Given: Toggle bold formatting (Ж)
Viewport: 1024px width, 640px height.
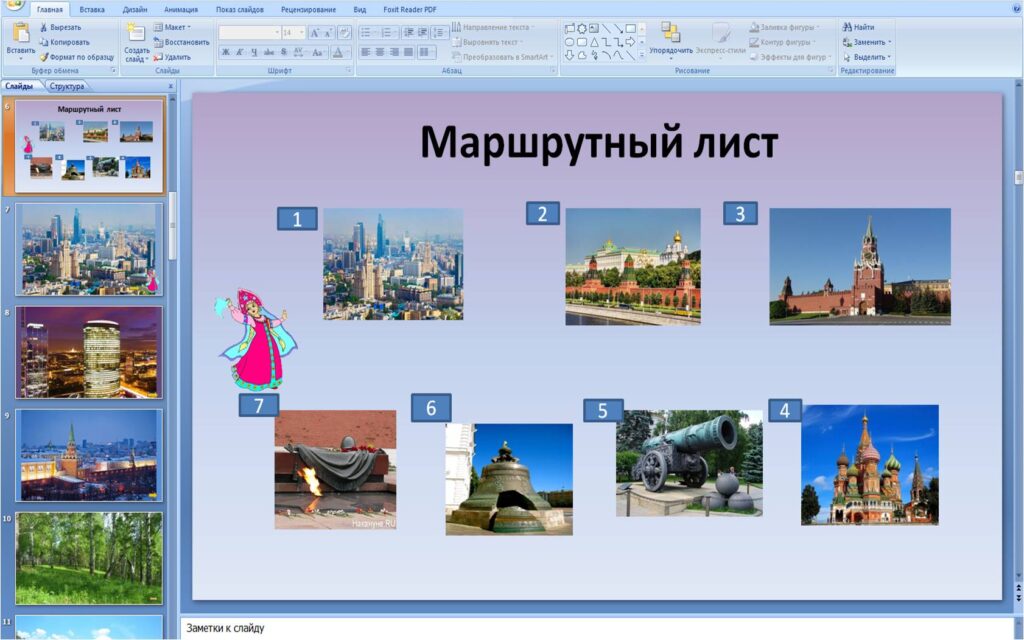Looking at the screenshot, I should tap(226, 52).
